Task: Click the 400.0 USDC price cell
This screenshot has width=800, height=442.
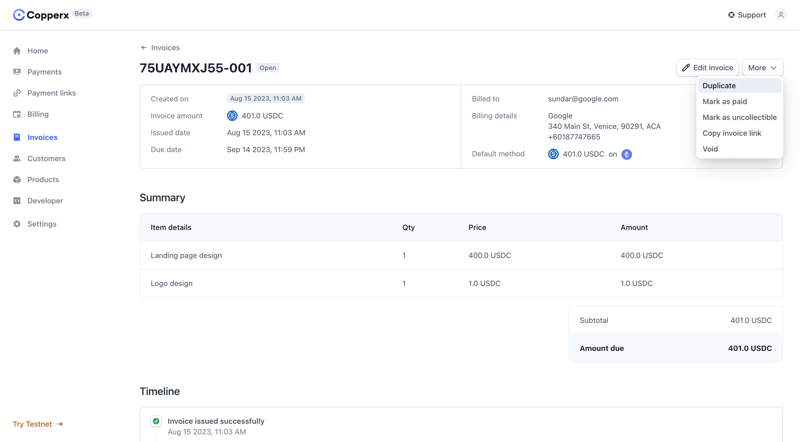Action: 490,255
